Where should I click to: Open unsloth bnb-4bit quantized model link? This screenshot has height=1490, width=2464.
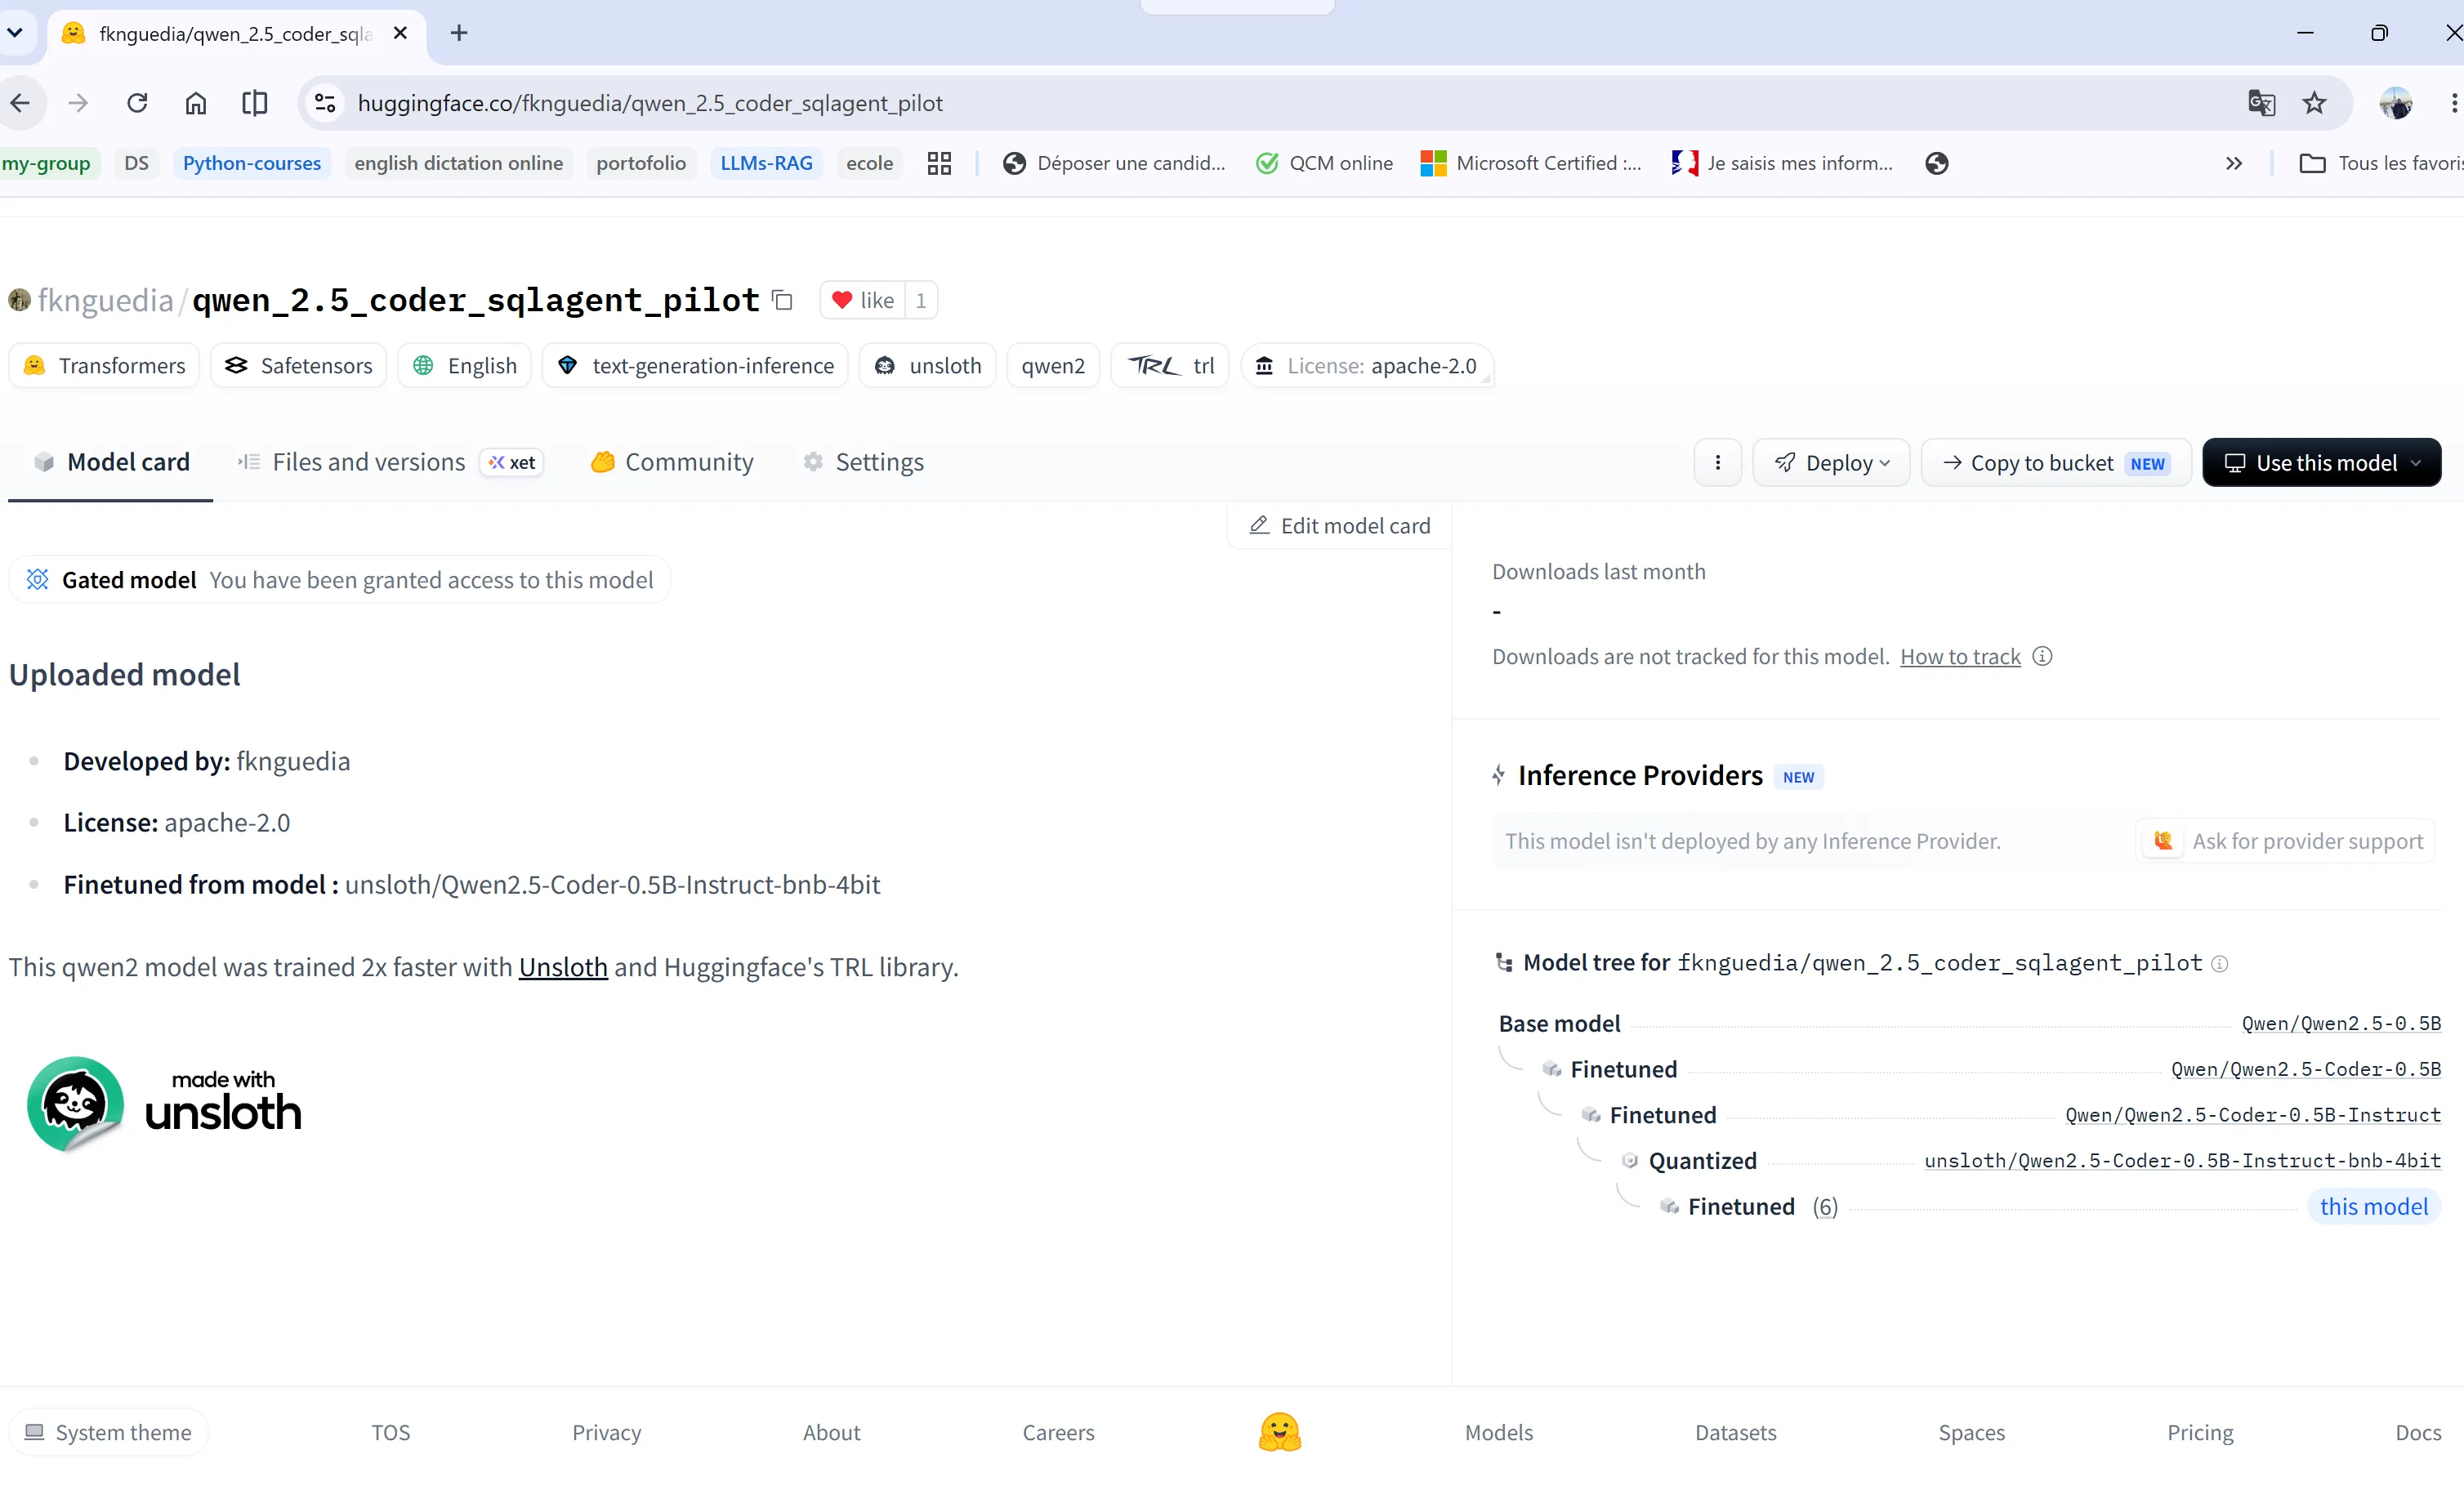[2182, 1161]
